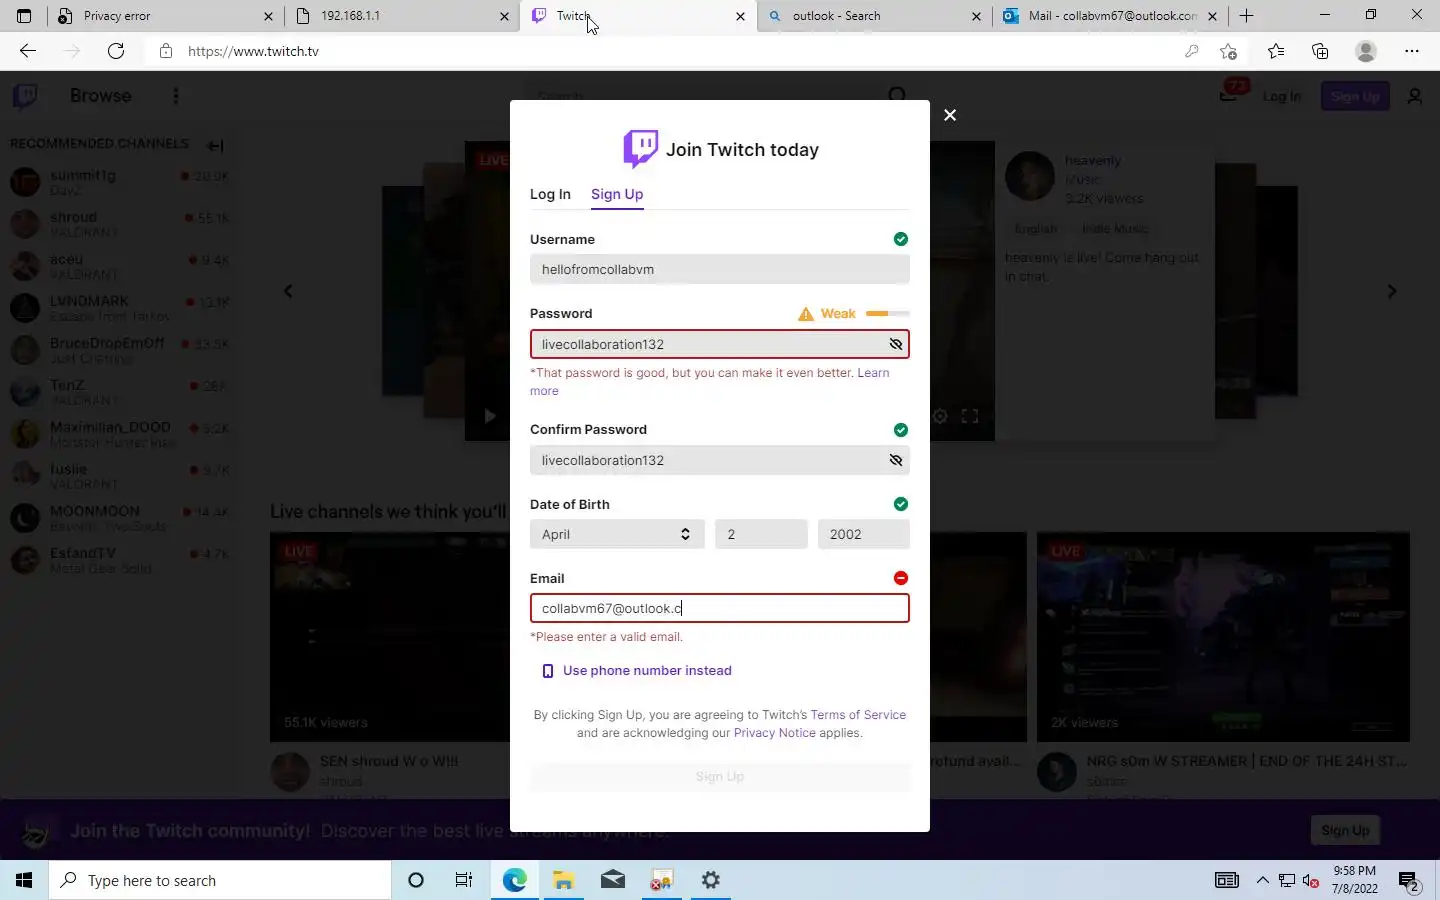Click the birth year field showing 2002

tap(864, 534)
